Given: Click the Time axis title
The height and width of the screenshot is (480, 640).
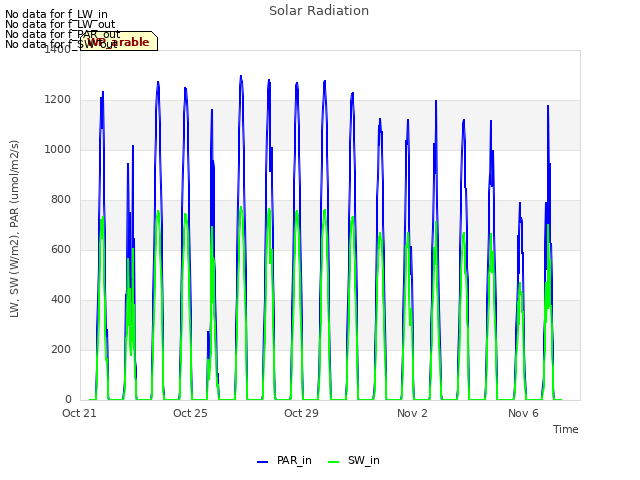Looking at the screenshot, I should tap(566, 429).
